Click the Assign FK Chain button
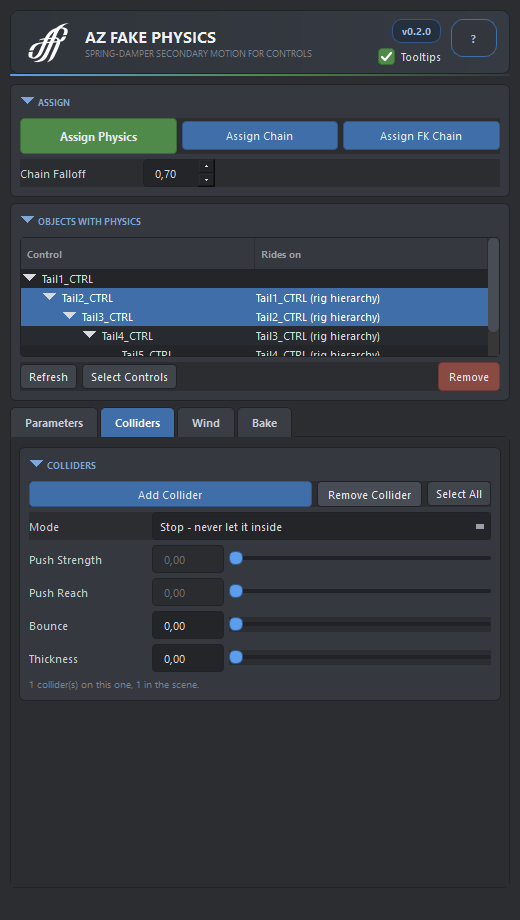 pyautogui.click(x=421, y=136)
